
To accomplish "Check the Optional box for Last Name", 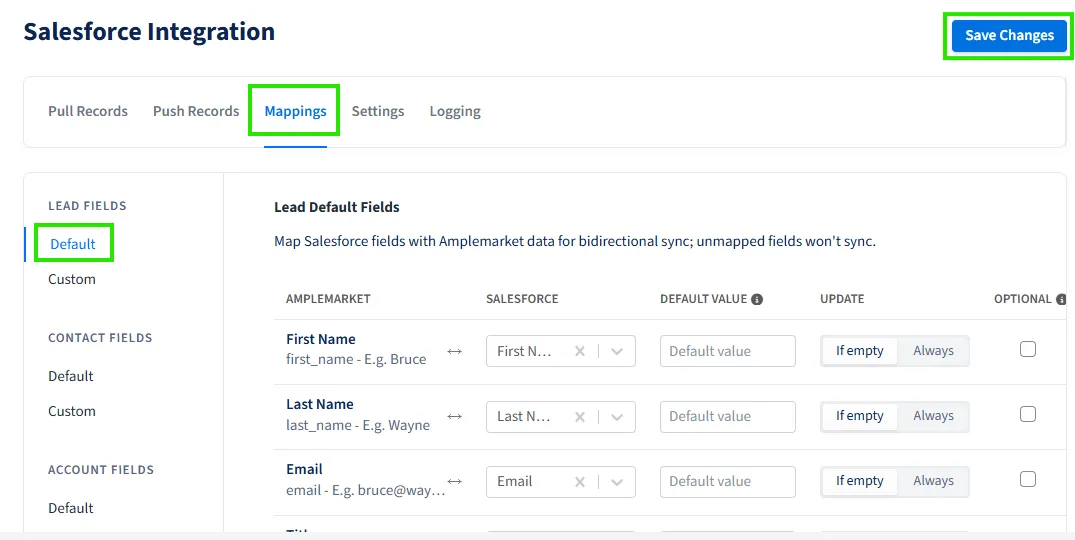I will pos(1028,414).
